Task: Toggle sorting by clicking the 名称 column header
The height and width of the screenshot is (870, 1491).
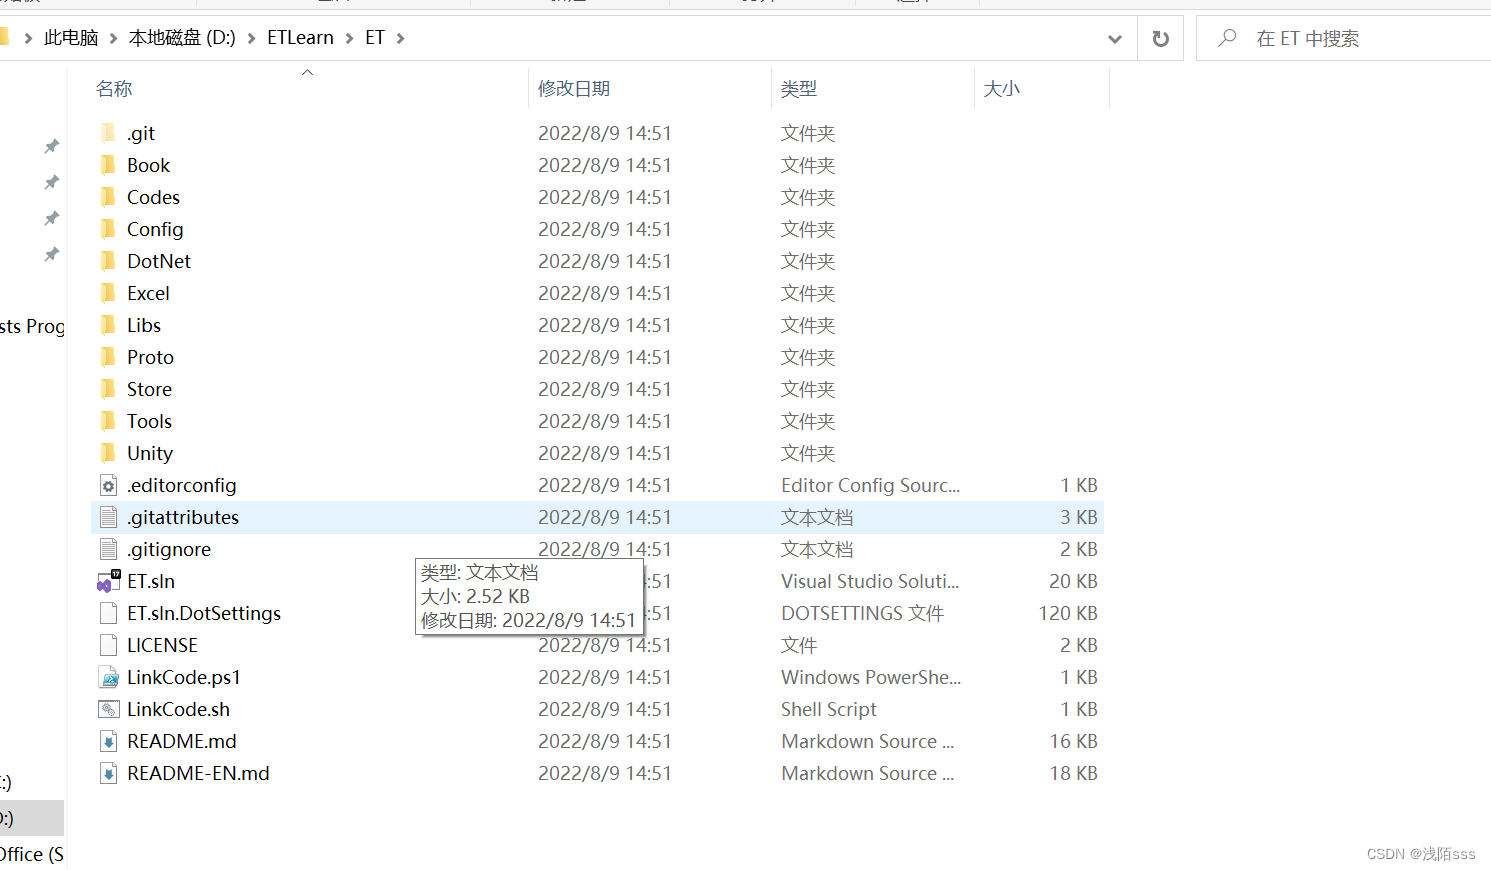Action: click(113, 88)
